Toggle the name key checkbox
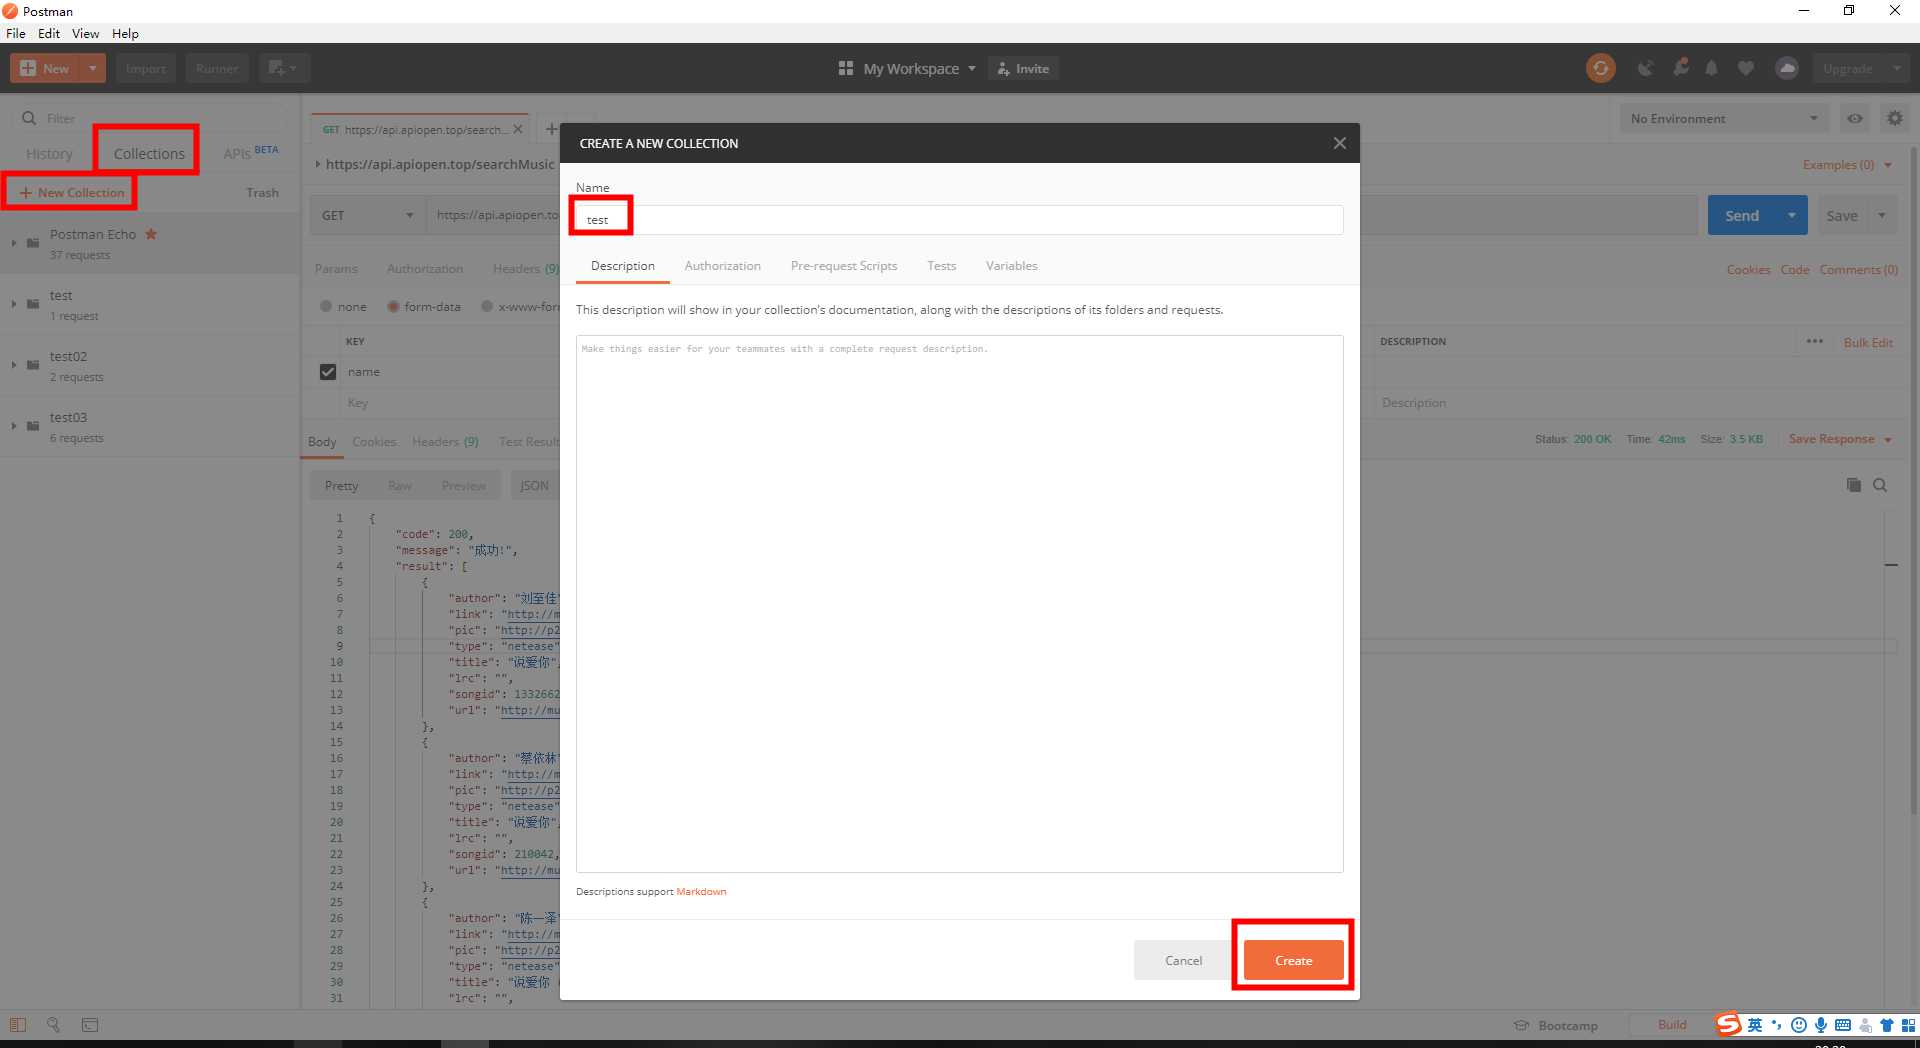Screen dimensions: 1920x1048 click(327, 371)
